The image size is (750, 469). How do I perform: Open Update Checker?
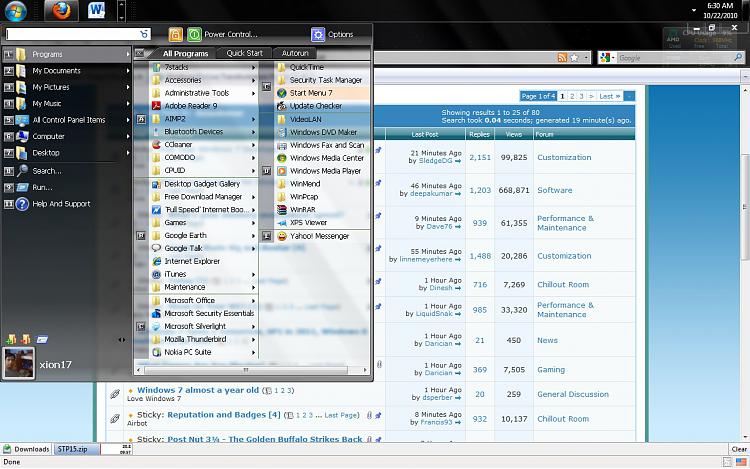point(316,106)
